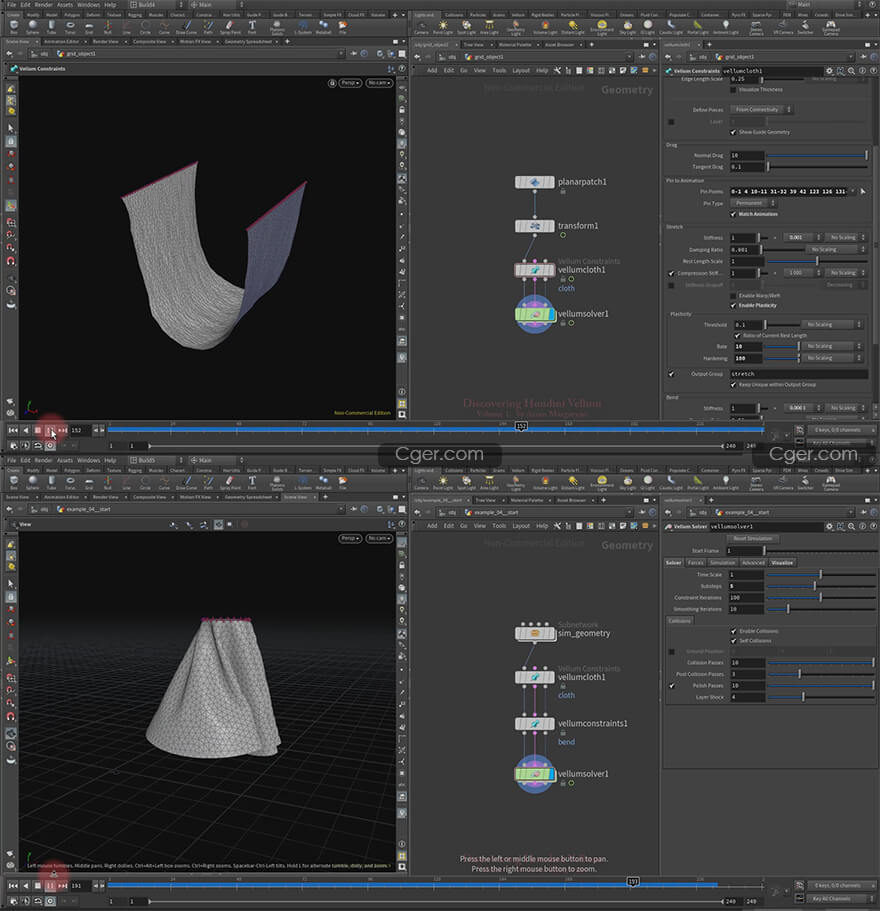The height and width of the screenshot is (911, 880).
Task: Open Define Pieces From Connectivity dropdown
Action: (761, 110)
